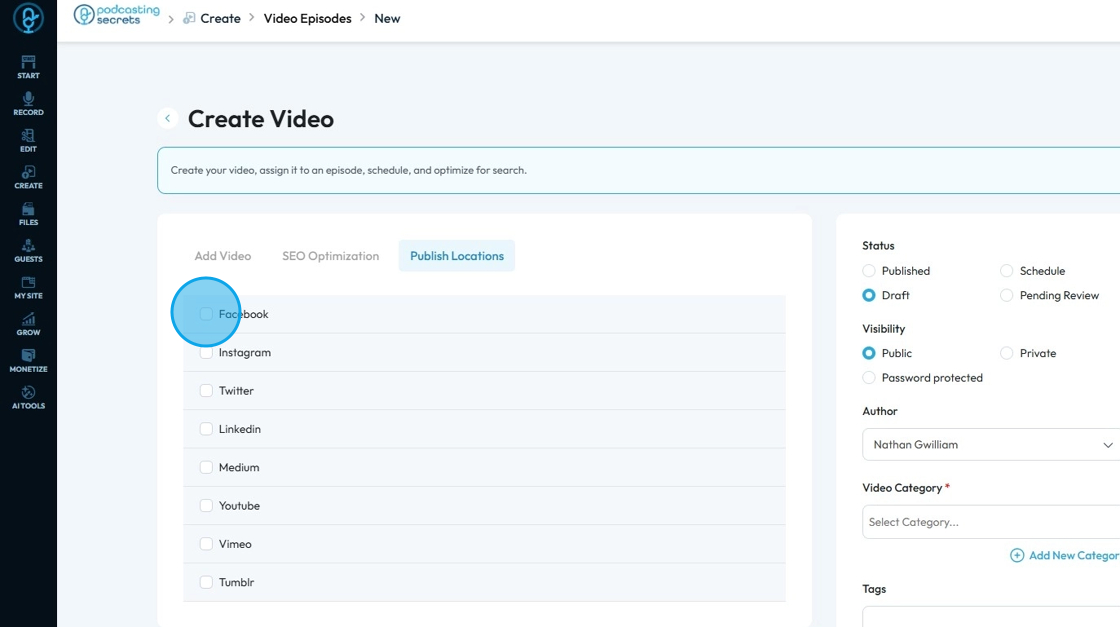Check the Instagram publish location

[206, 353]
